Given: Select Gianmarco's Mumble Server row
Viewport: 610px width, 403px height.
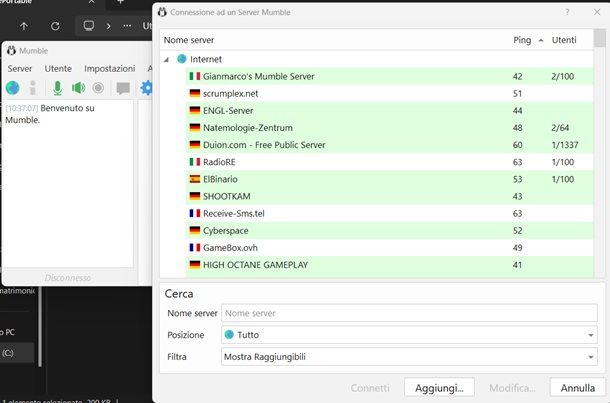Looking at the screenshot, I should [389, 76].
